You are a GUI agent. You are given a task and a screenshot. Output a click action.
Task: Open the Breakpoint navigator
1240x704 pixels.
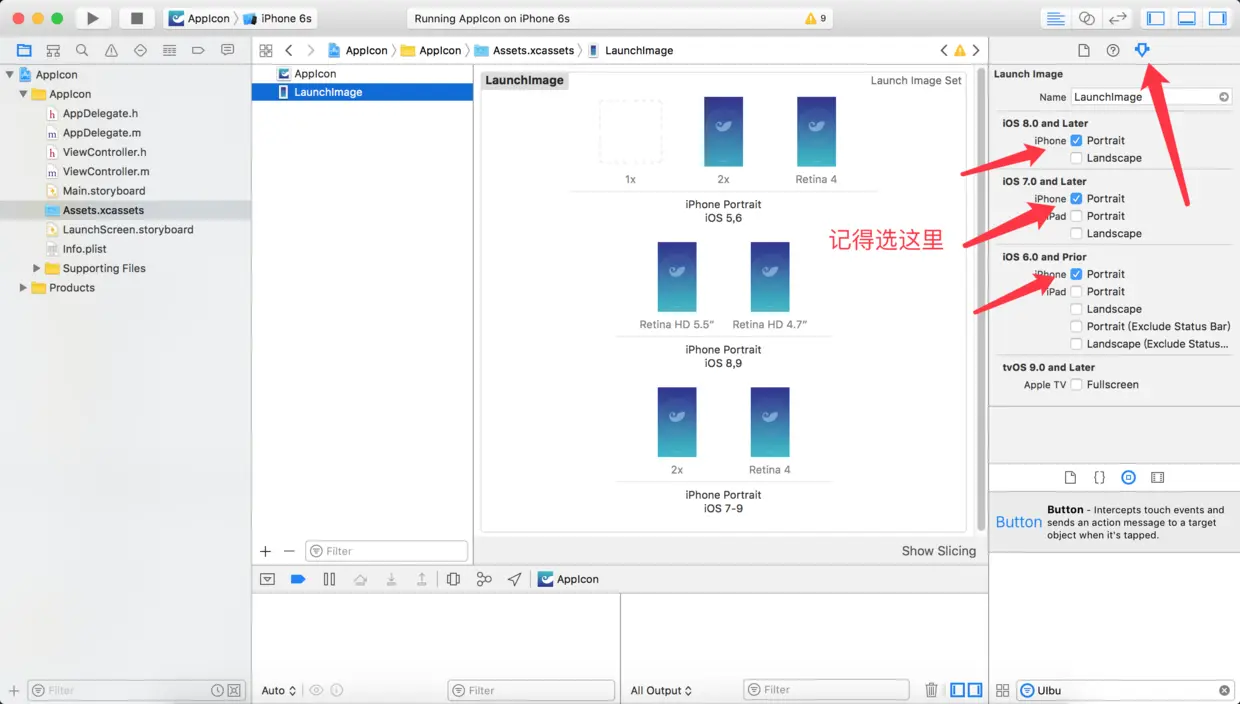pos(196,49)
